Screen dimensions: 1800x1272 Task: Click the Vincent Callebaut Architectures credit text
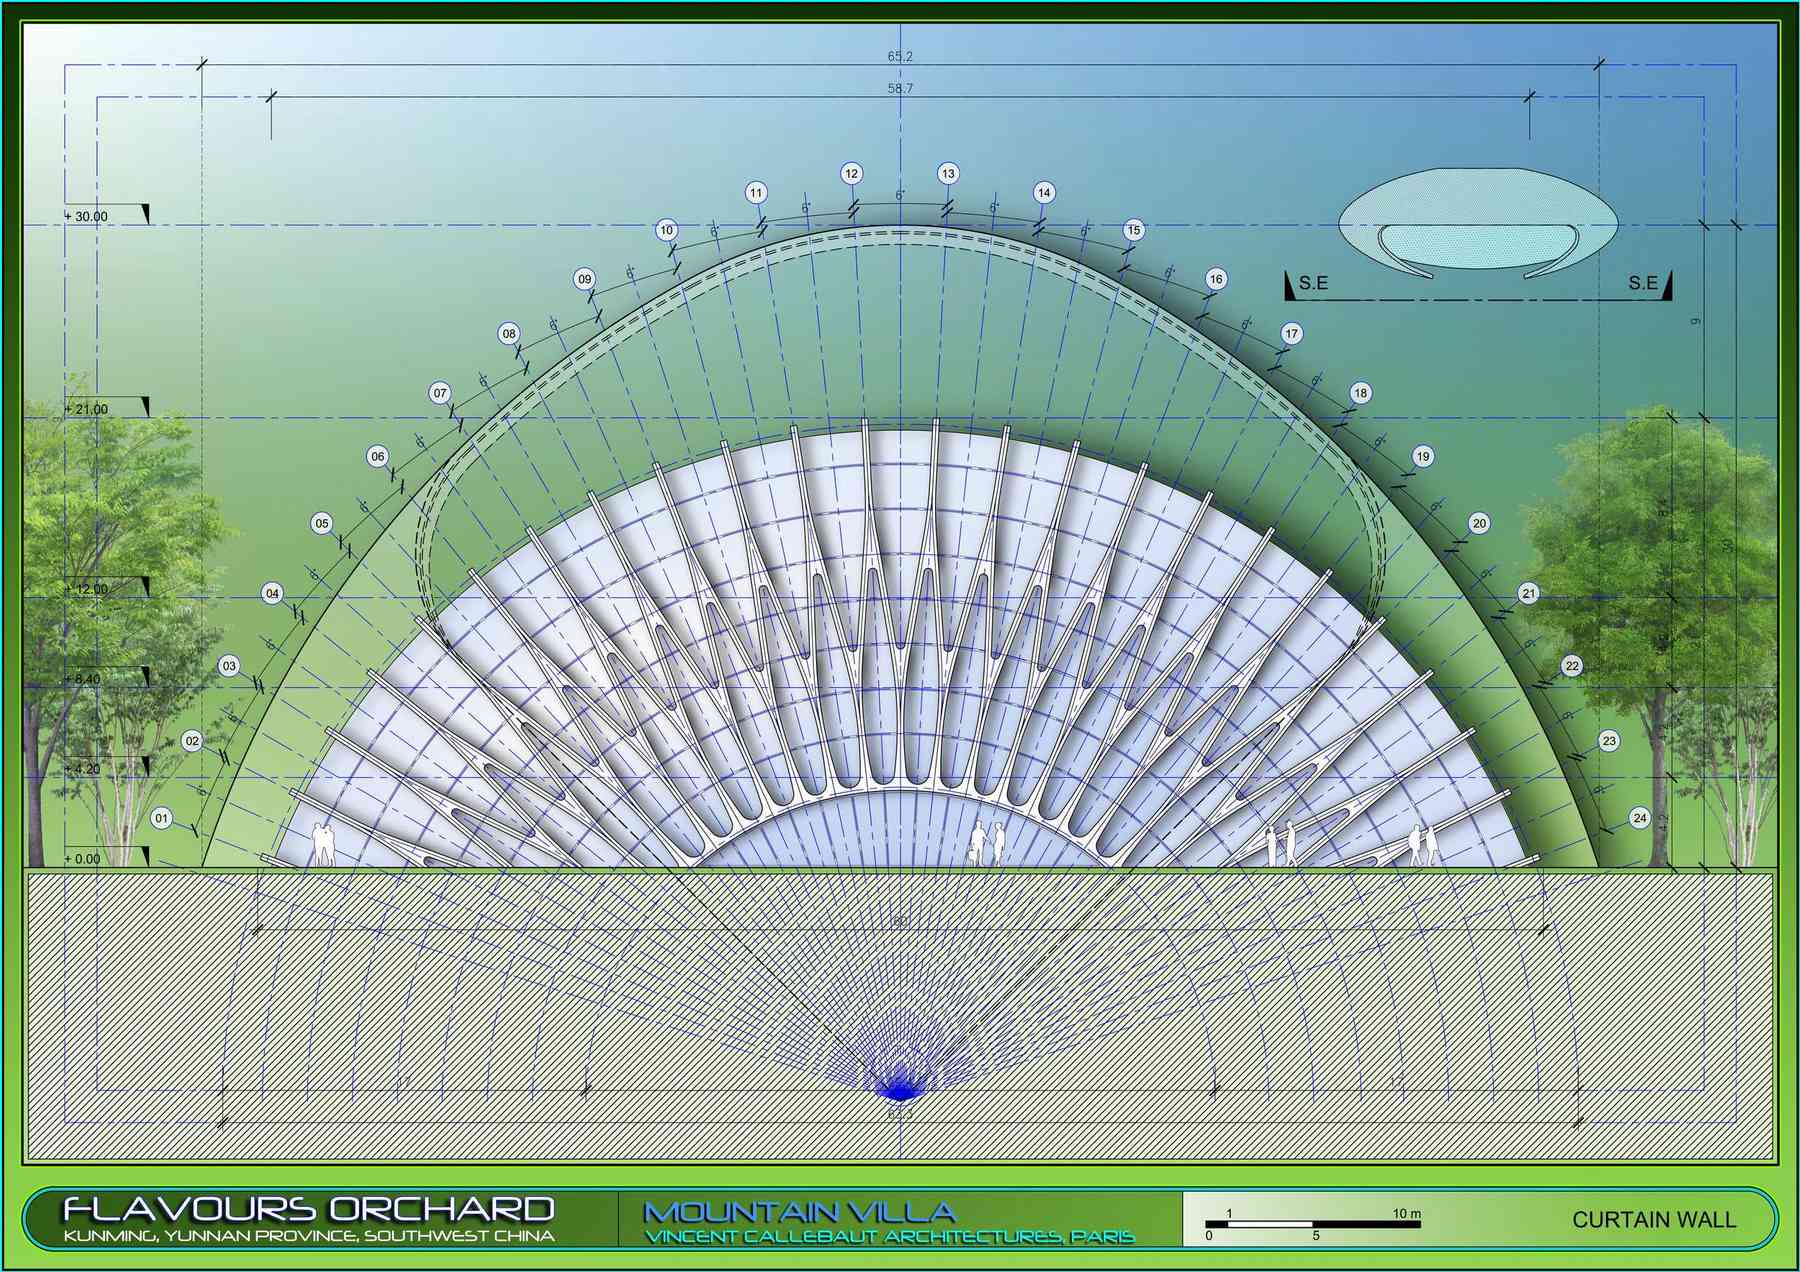point(889,1238)
